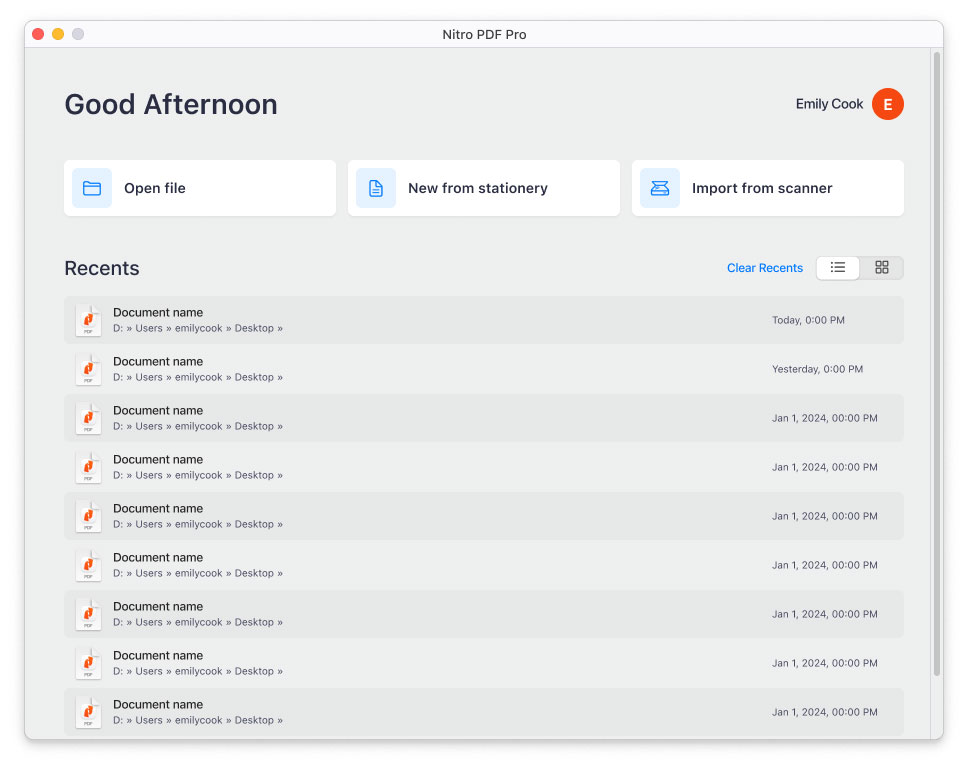Screen dimensions: 968x768
Task: Click the page icon on New from stationery
Action: [376, 188]
